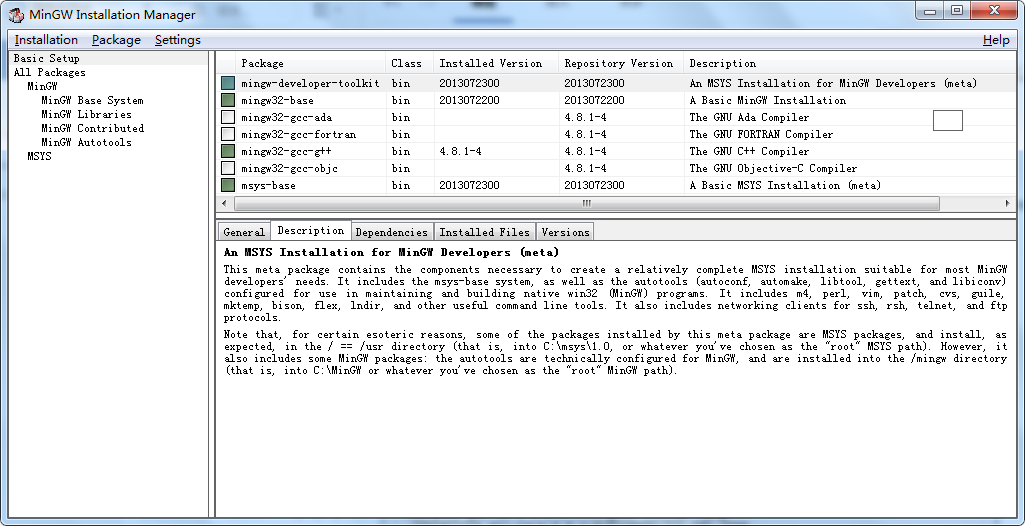Sort by Installed Version column header
This screenshot has width=1025, height=526.
[x=496, y=63]
